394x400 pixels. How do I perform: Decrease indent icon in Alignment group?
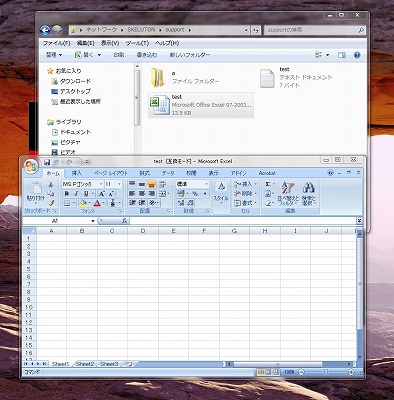point(132,203)
